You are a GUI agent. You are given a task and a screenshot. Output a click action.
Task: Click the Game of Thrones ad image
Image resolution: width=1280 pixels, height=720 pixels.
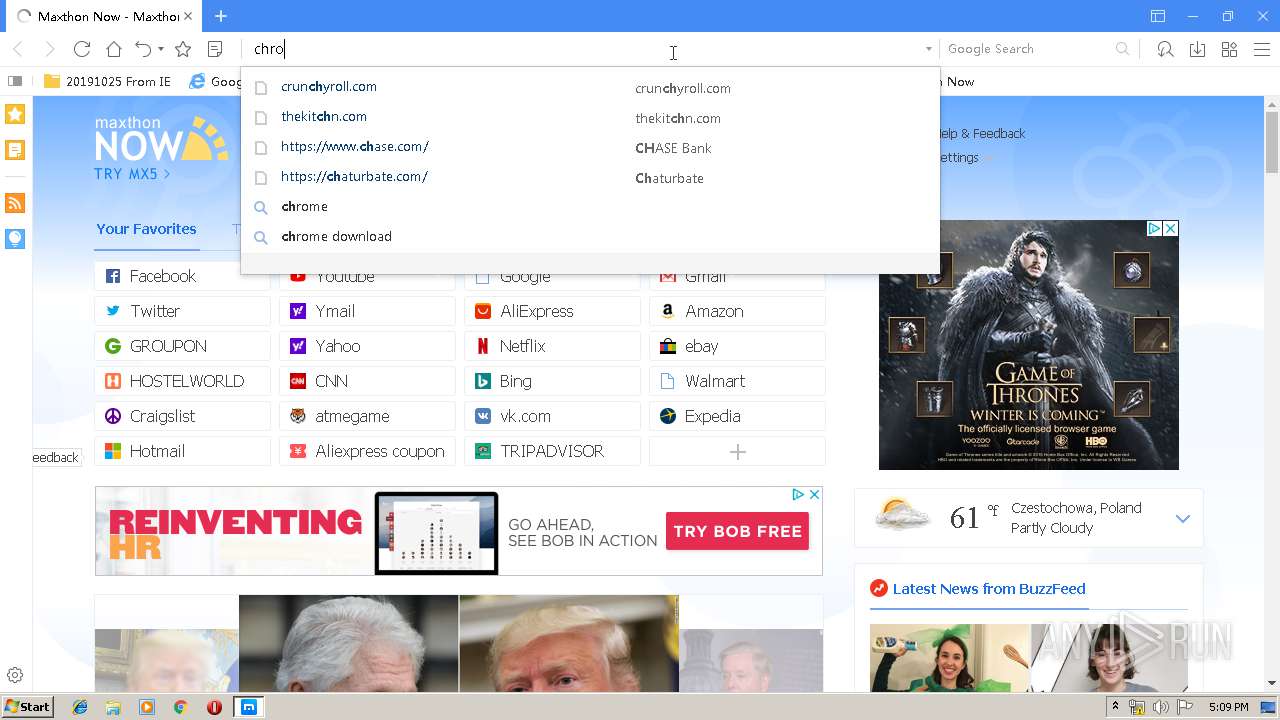[1028, 345]
